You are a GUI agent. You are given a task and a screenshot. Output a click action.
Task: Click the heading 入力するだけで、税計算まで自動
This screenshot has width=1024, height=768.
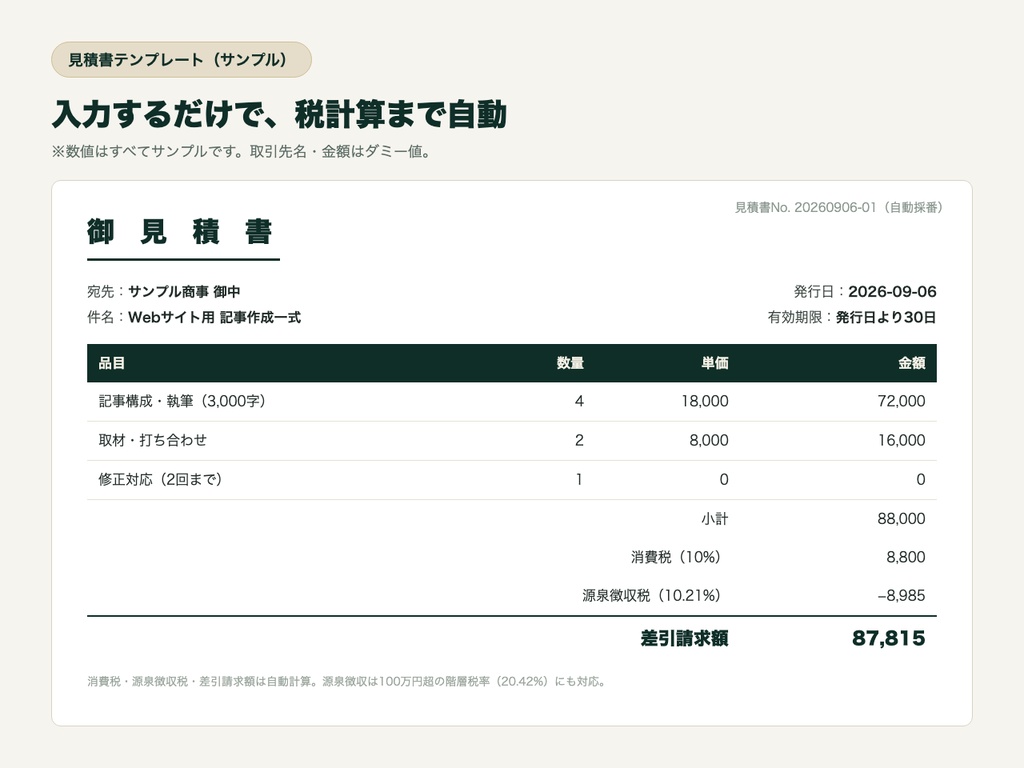[279, 114]
